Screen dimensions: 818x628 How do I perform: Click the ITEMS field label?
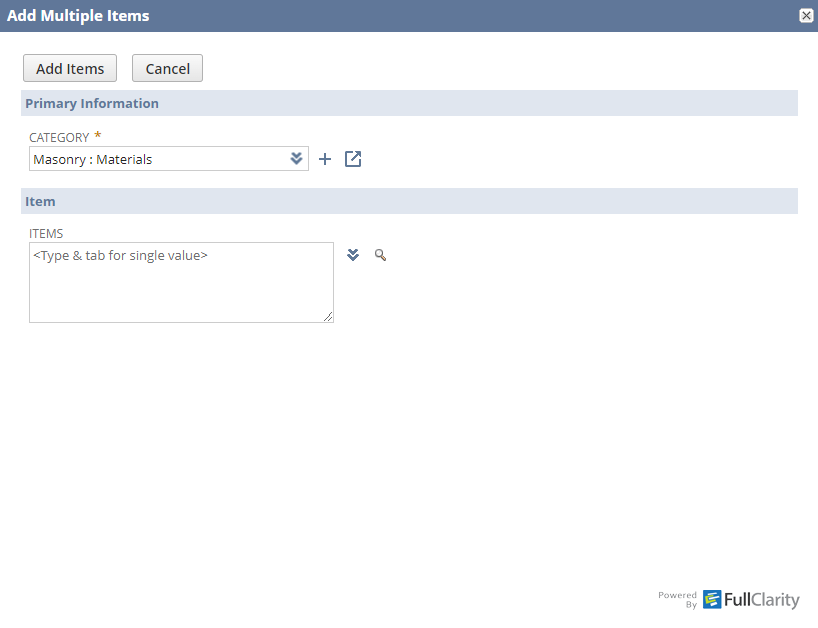click(46, 234)
